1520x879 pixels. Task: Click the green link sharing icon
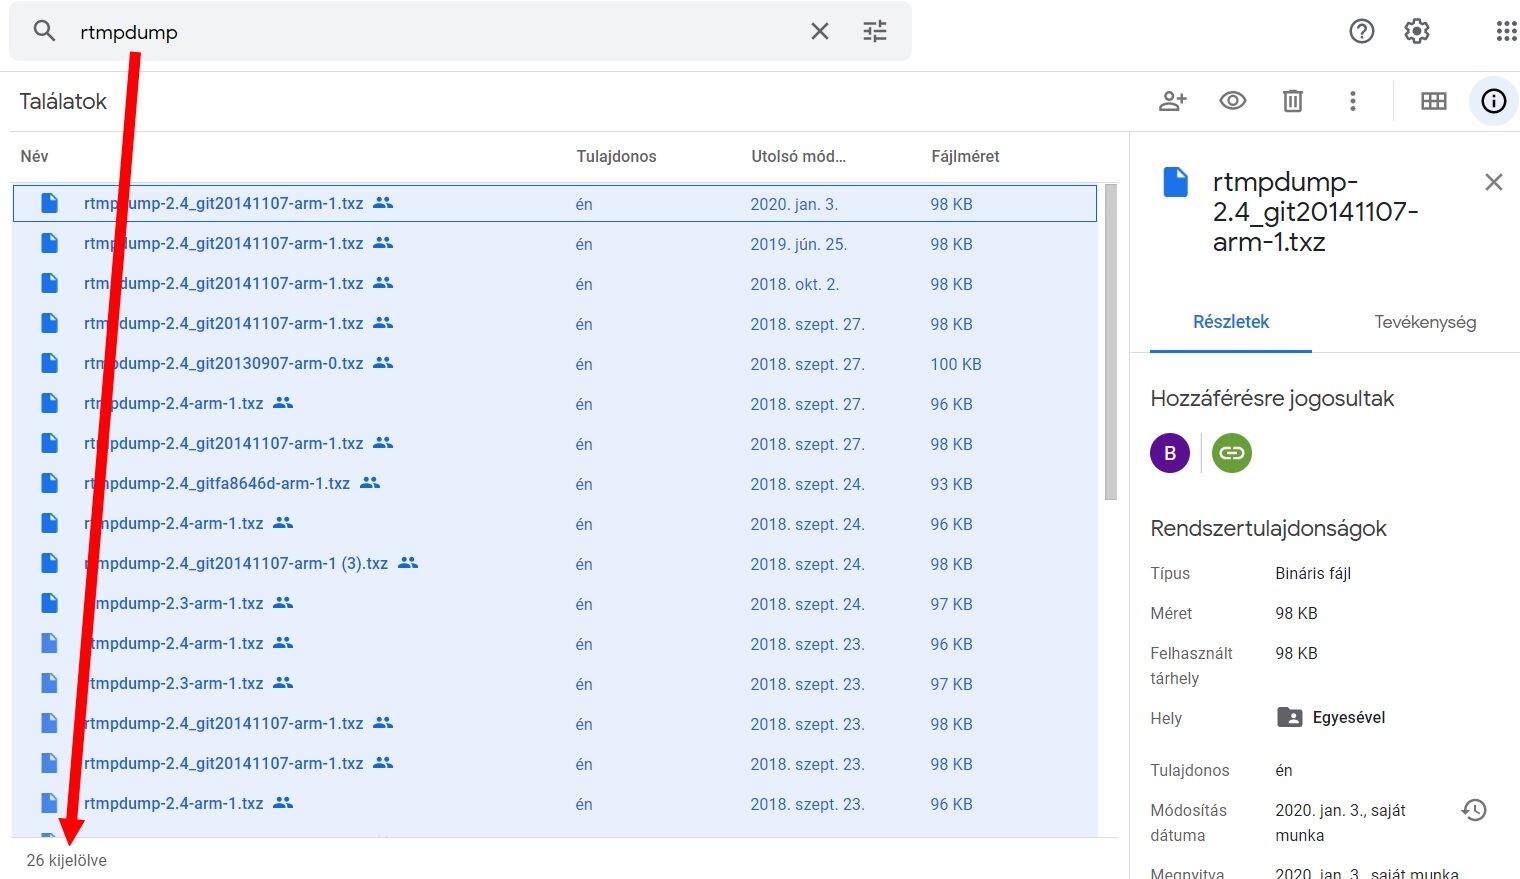point(1232,453)
